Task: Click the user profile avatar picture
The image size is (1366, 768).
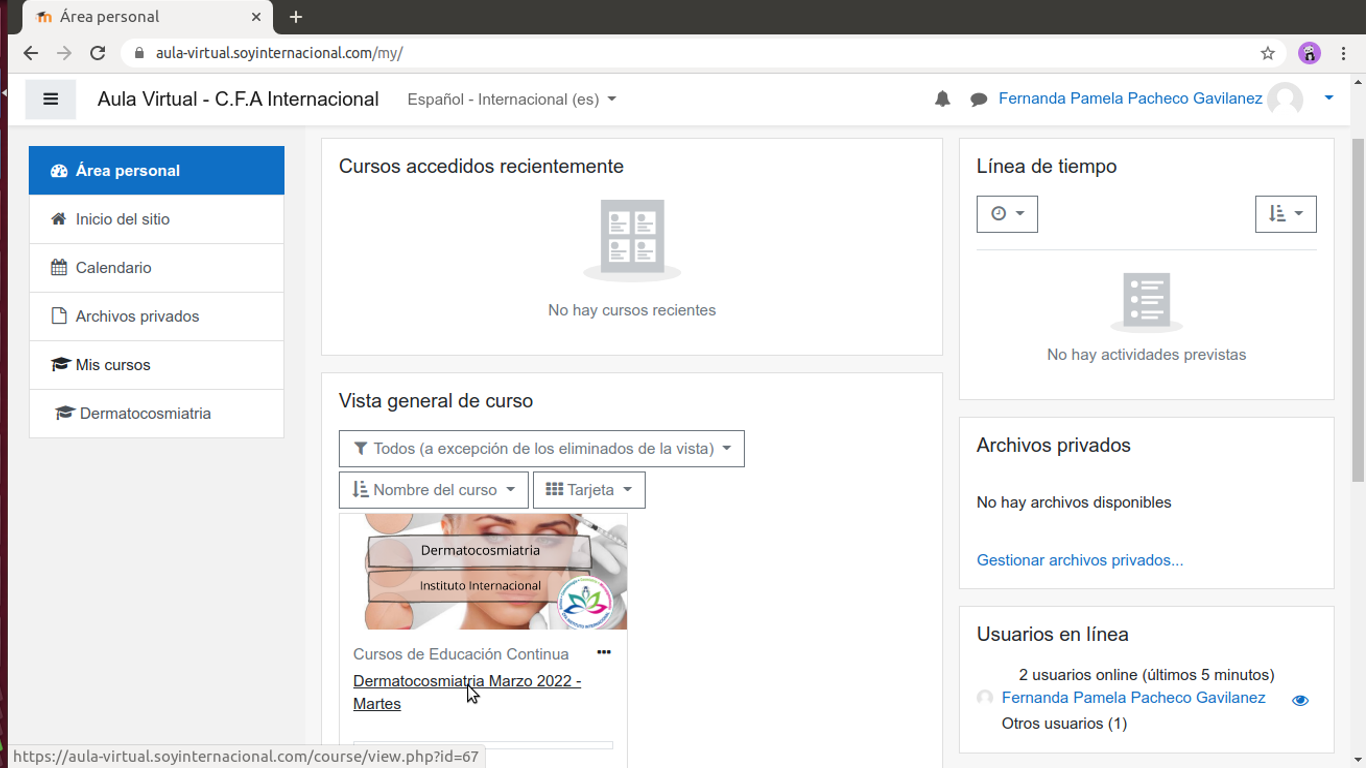Action: 1285,99
